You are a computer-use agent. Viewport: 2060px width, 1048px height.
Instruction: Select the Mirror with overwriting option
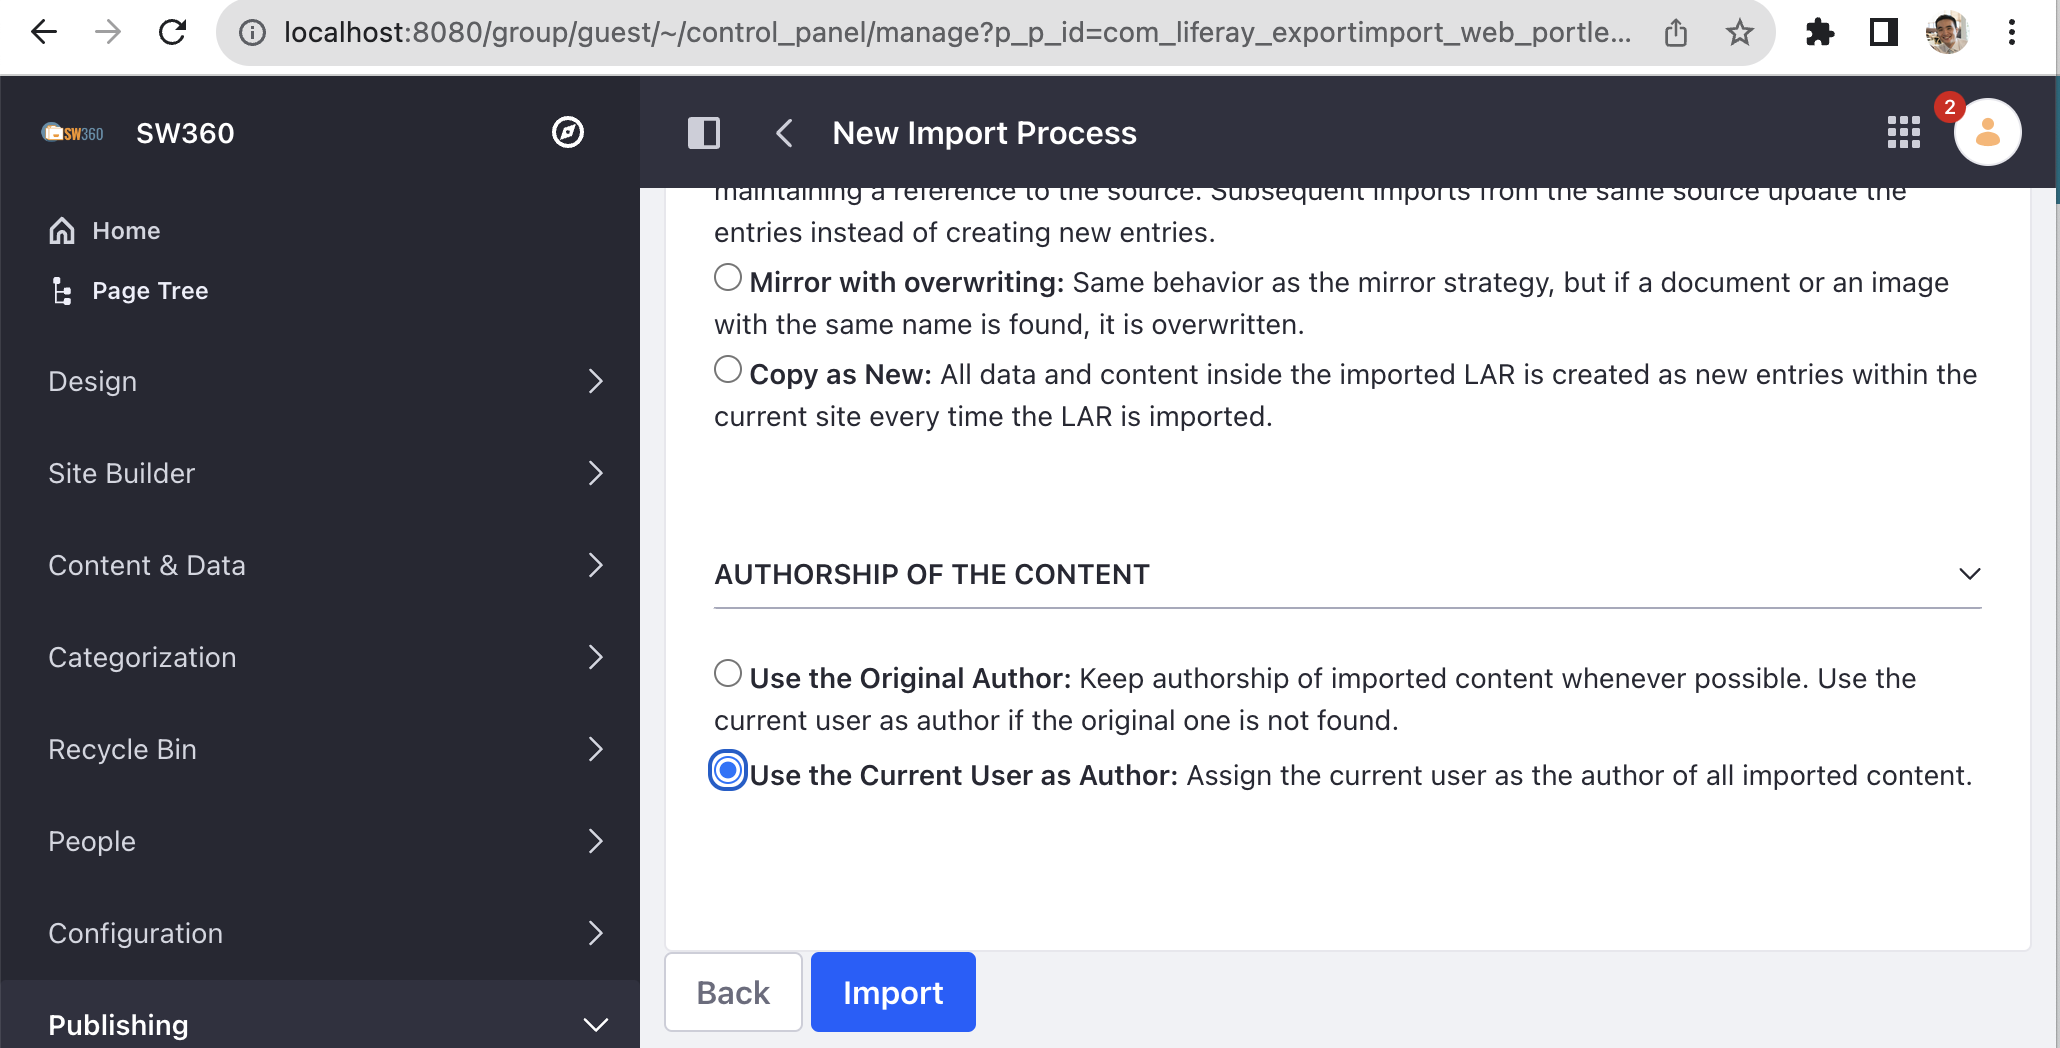click(728, 278)
